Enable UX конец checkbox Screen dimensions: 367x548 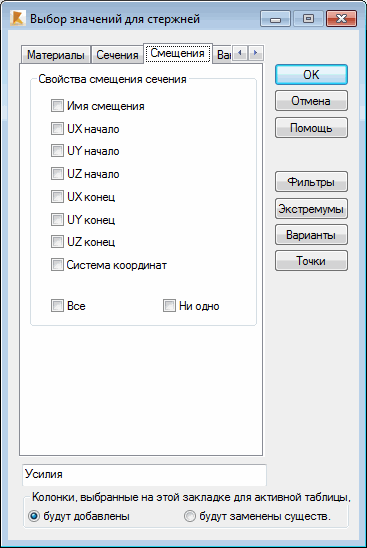(x=57, y=196)
